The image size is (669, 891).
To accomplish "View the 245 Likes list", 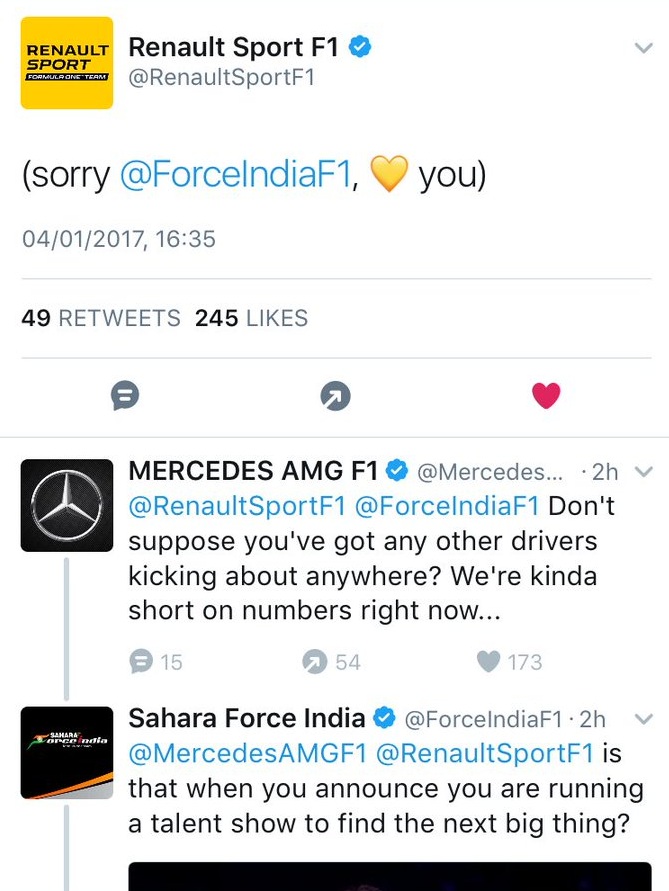I will pos(251,318).
